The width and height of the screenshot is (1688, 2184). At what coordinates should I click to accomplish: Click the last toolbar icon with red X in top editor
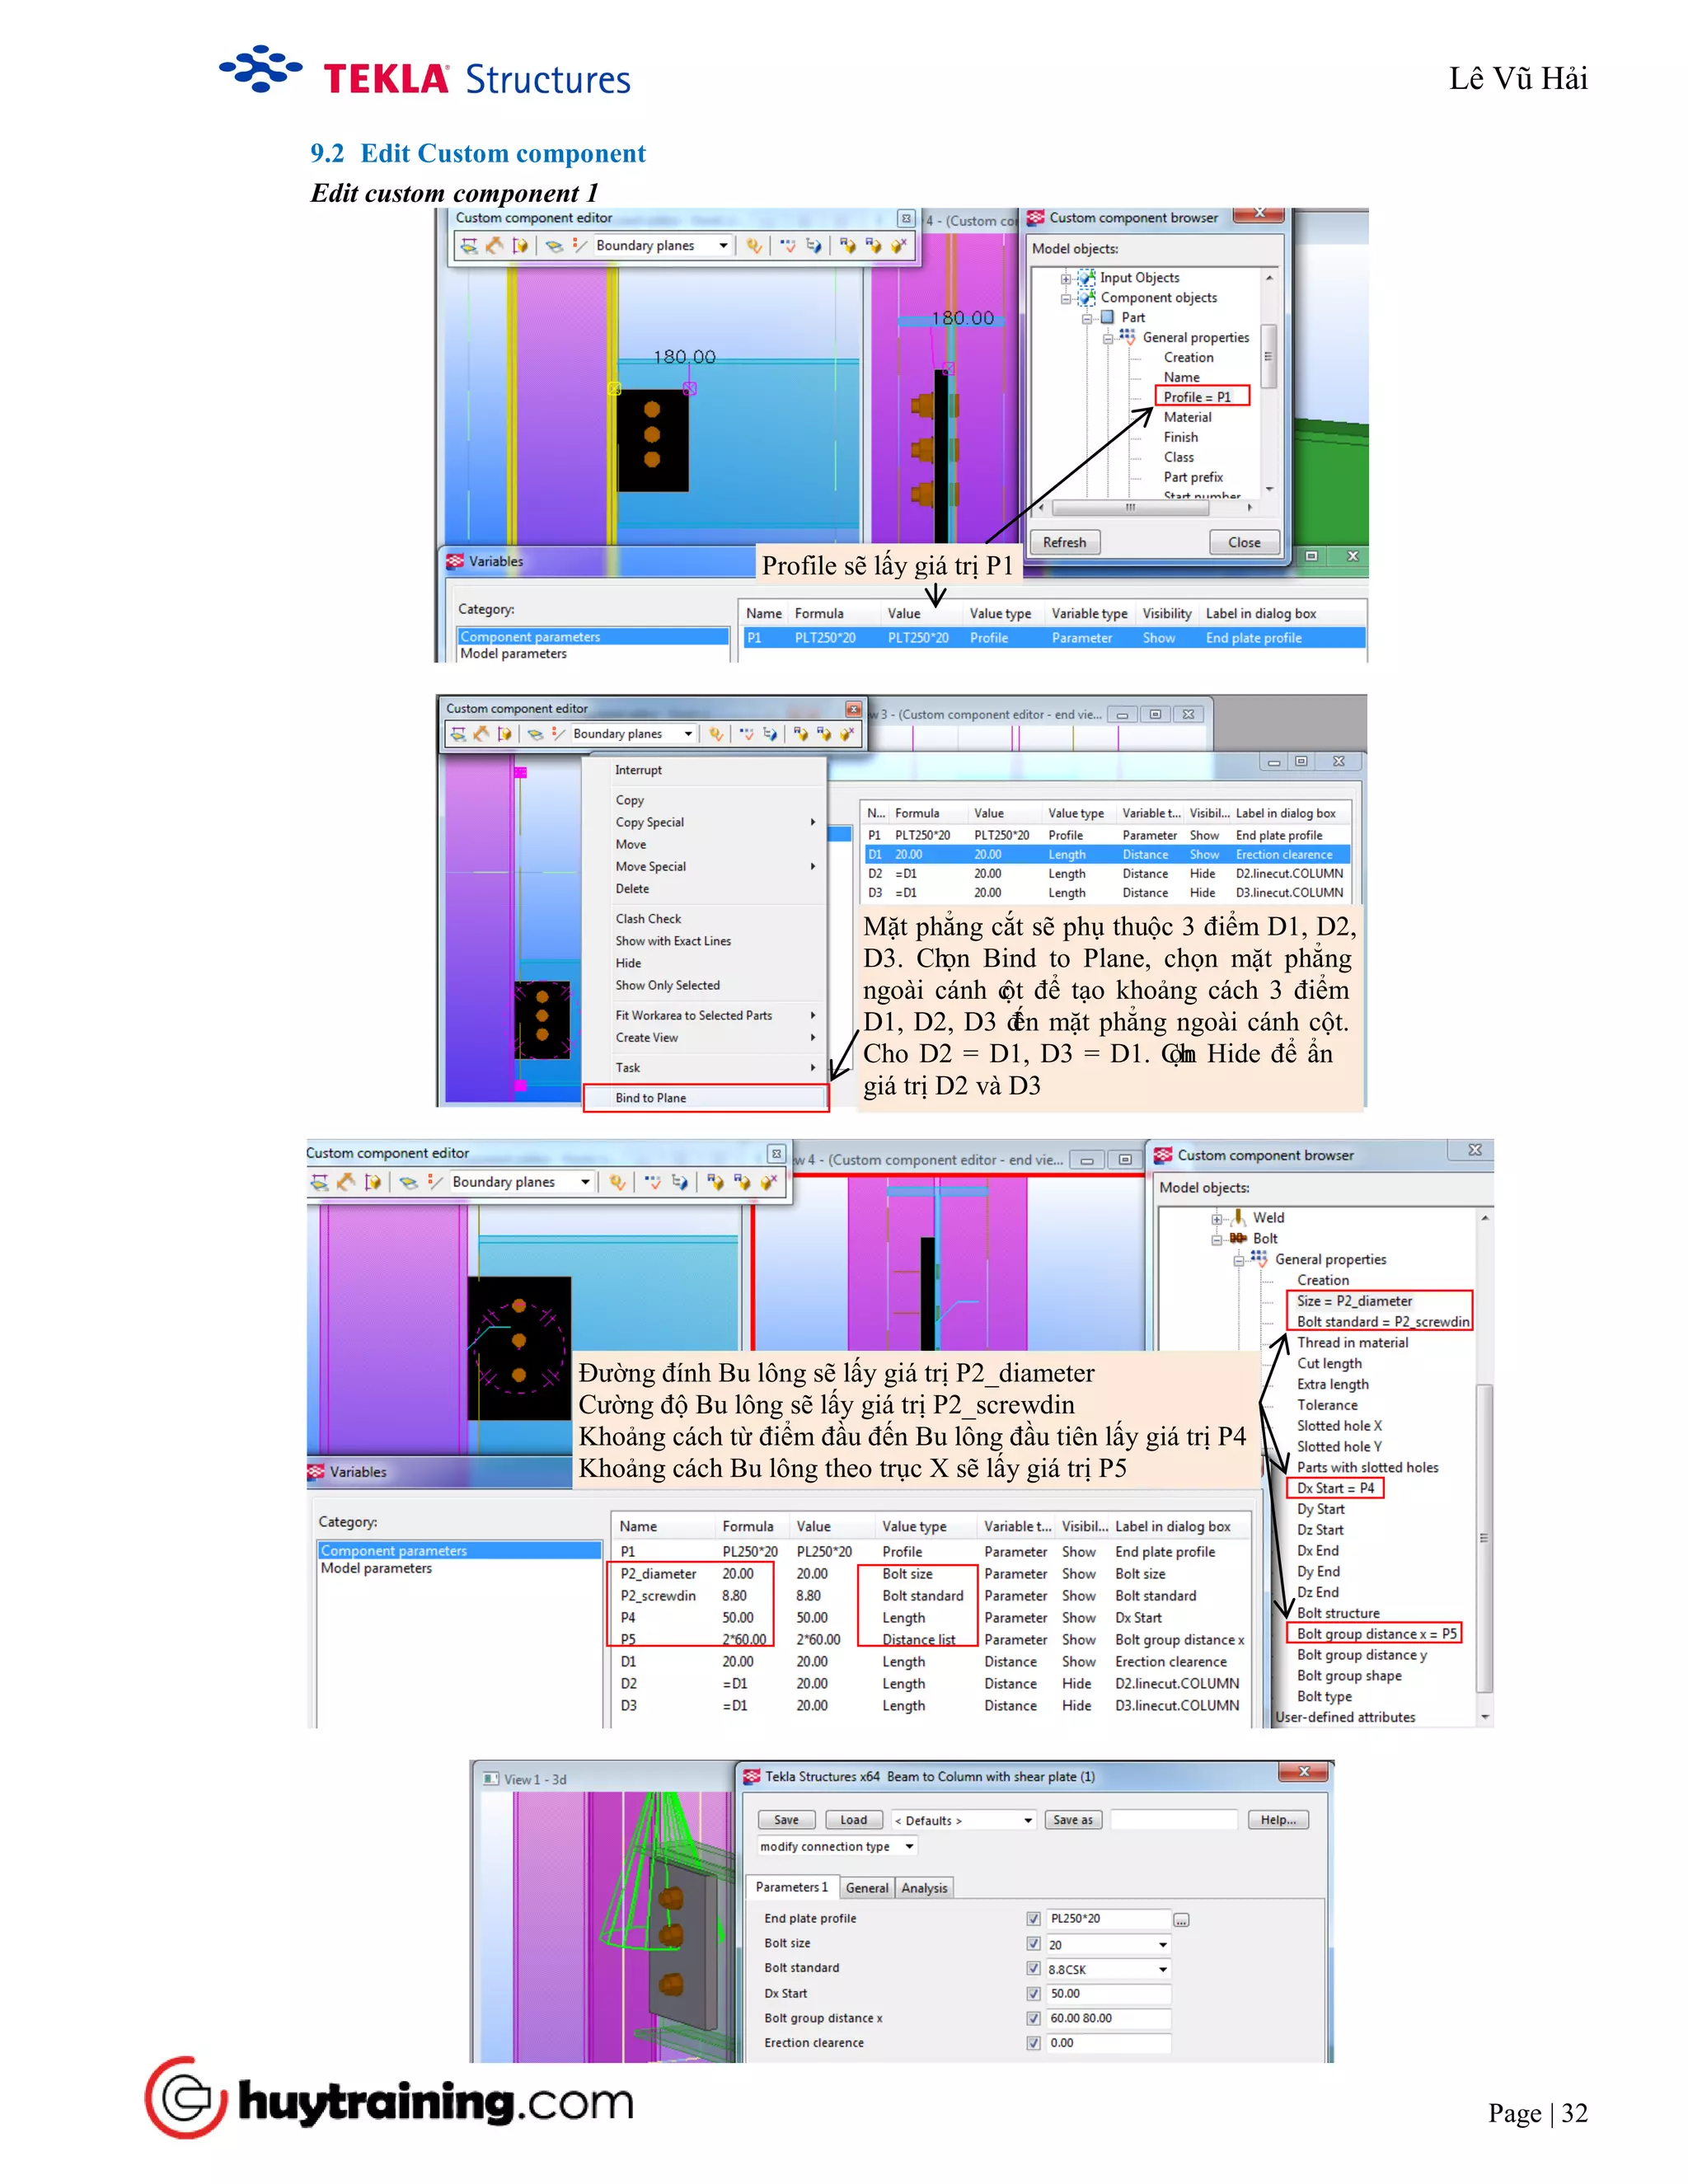point(898,246)
